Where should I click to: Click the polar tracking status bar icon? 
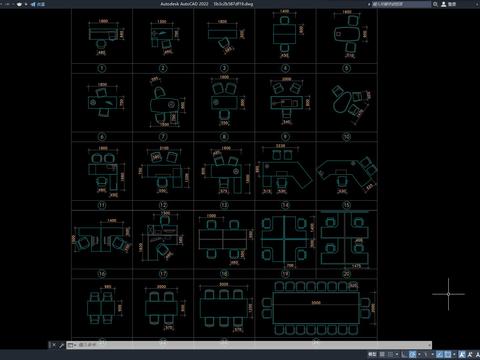tap(412, 354)
